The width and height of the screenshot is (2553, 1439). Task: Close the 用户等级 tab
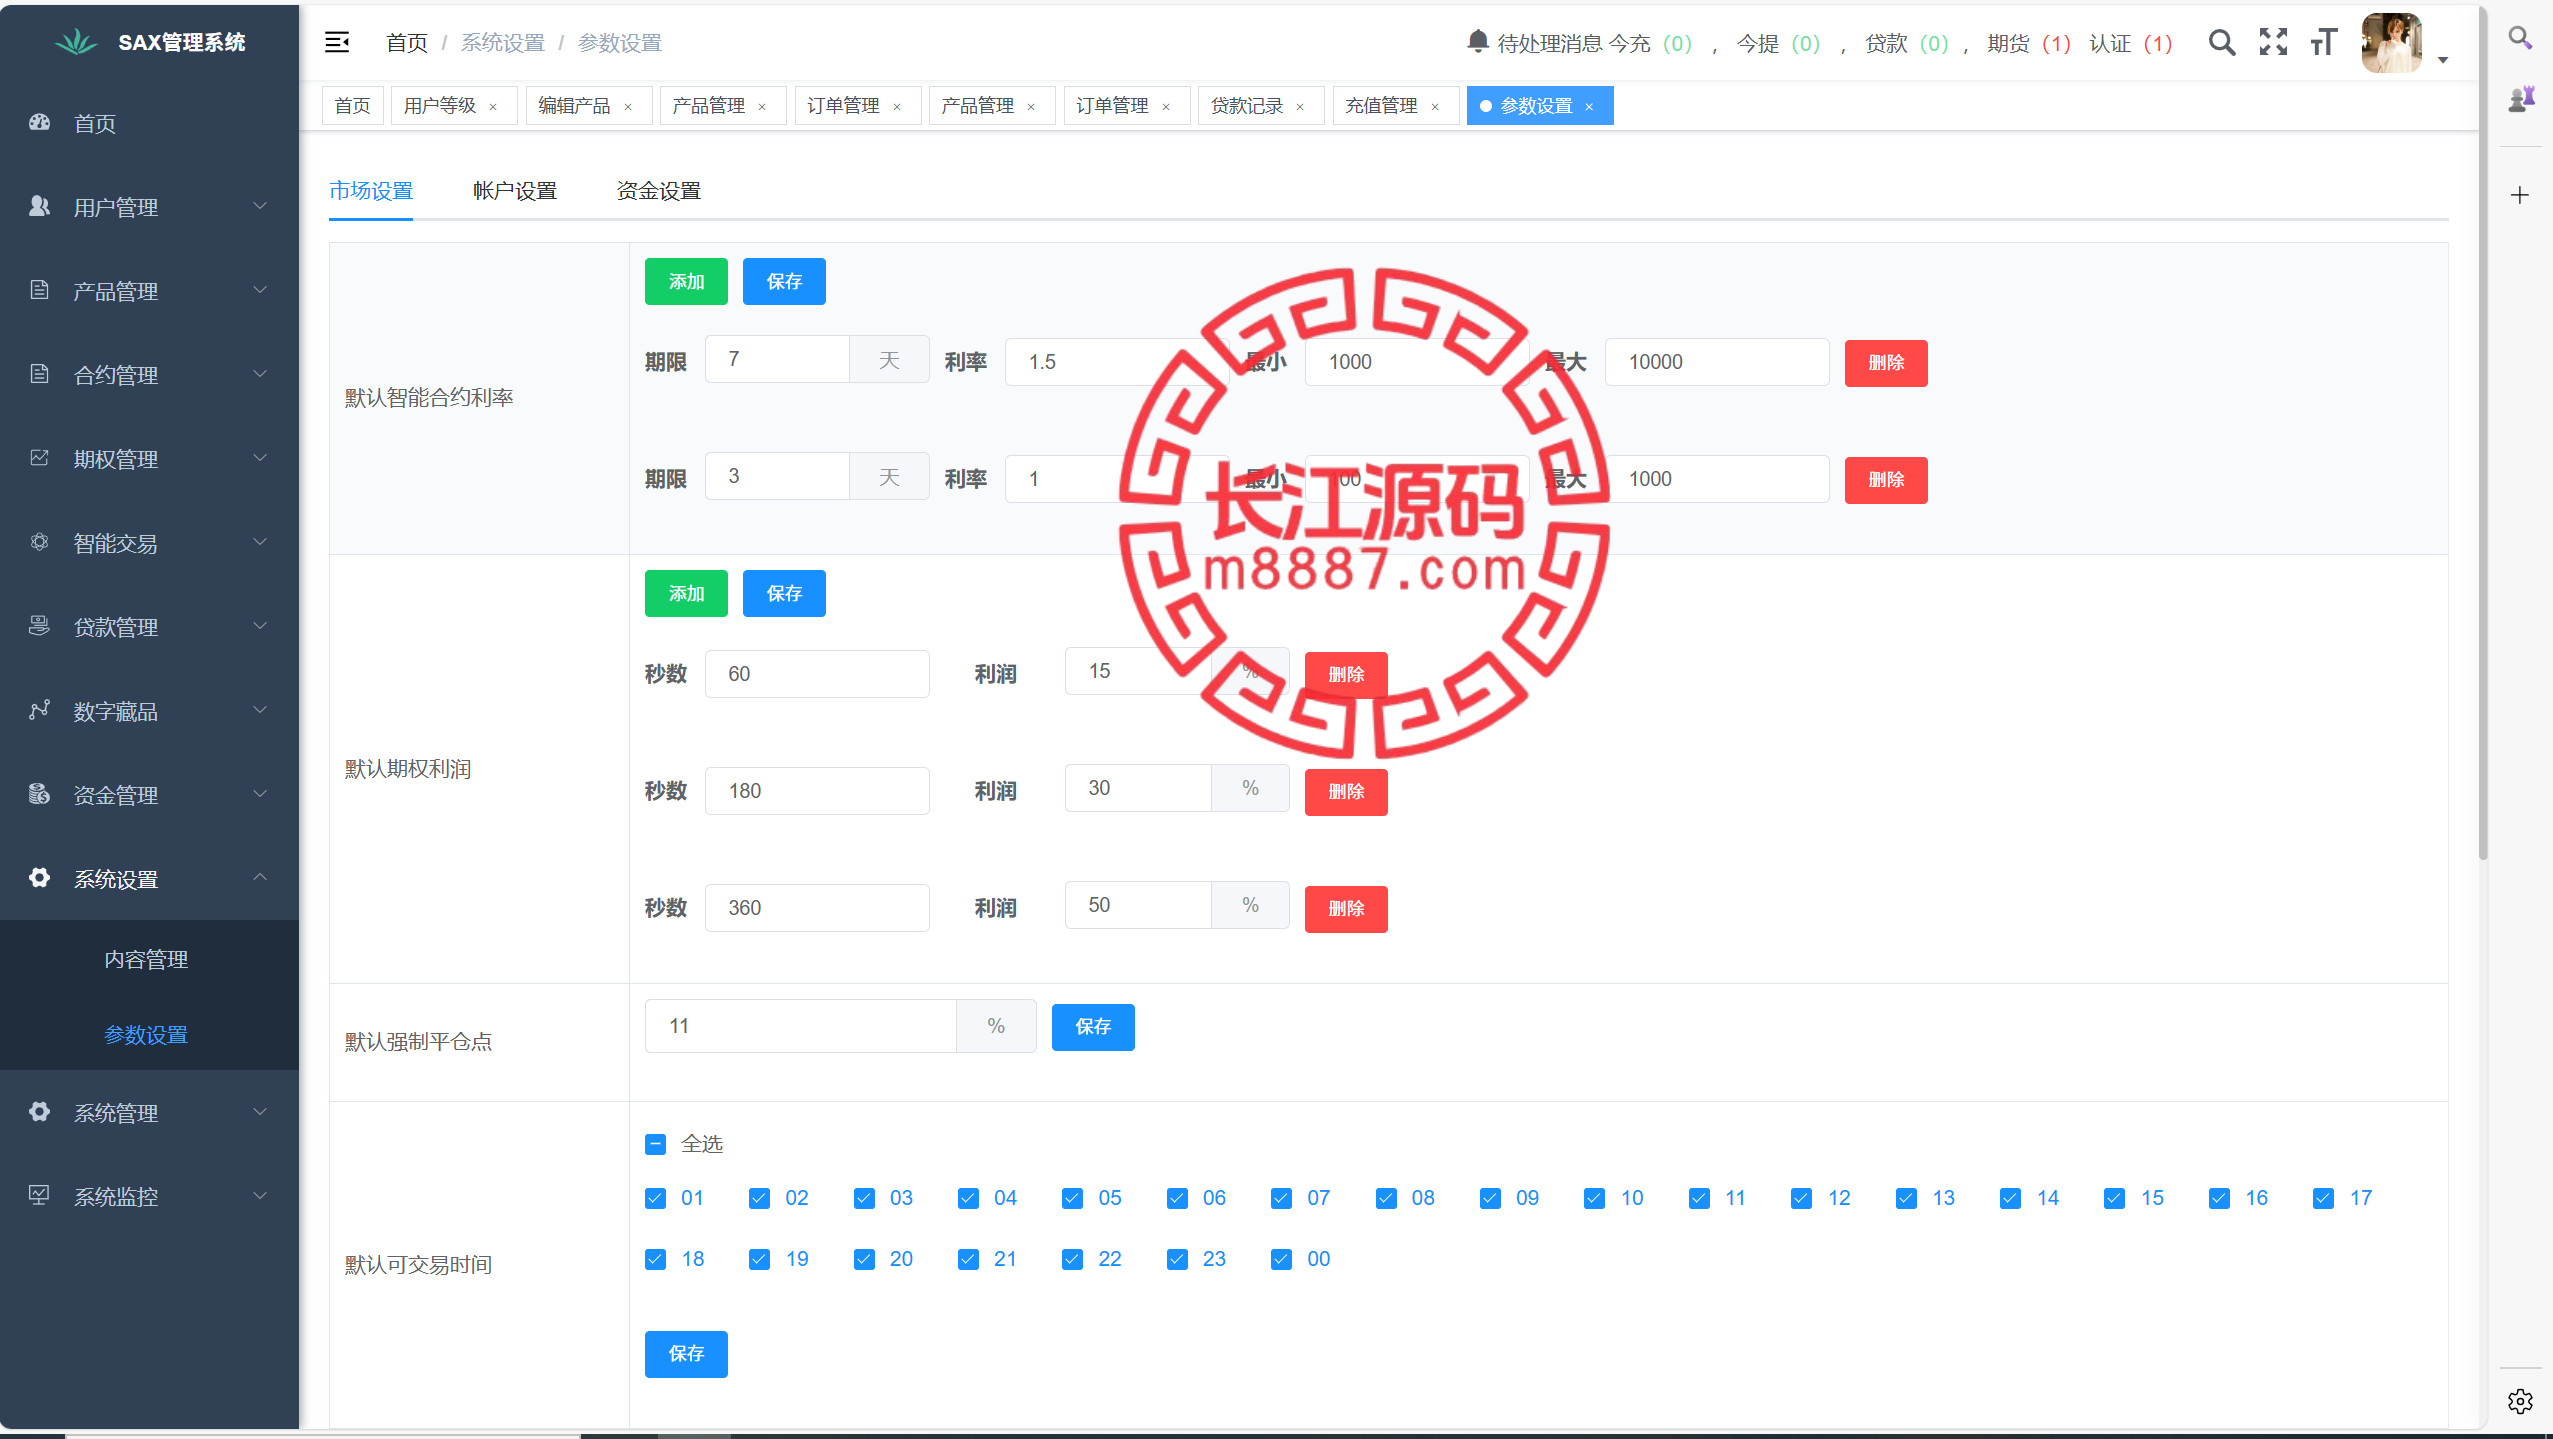(493, 107)
